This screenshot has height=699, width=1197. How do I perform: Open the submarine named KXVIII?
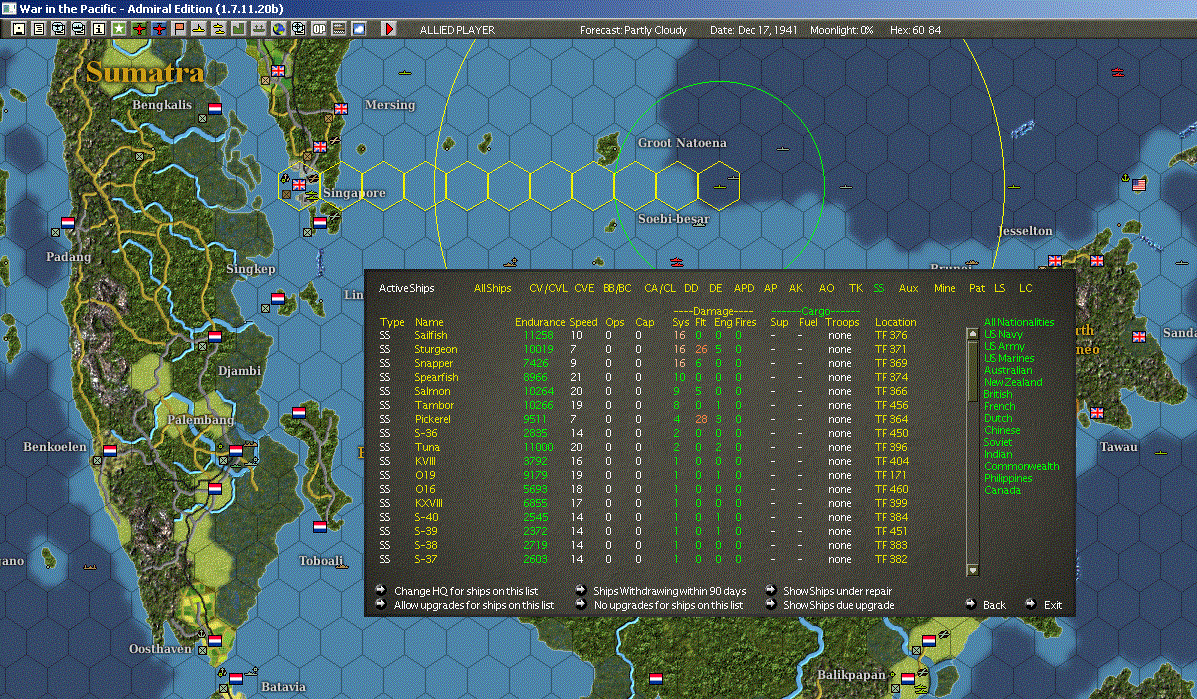[x=428, y=503]
